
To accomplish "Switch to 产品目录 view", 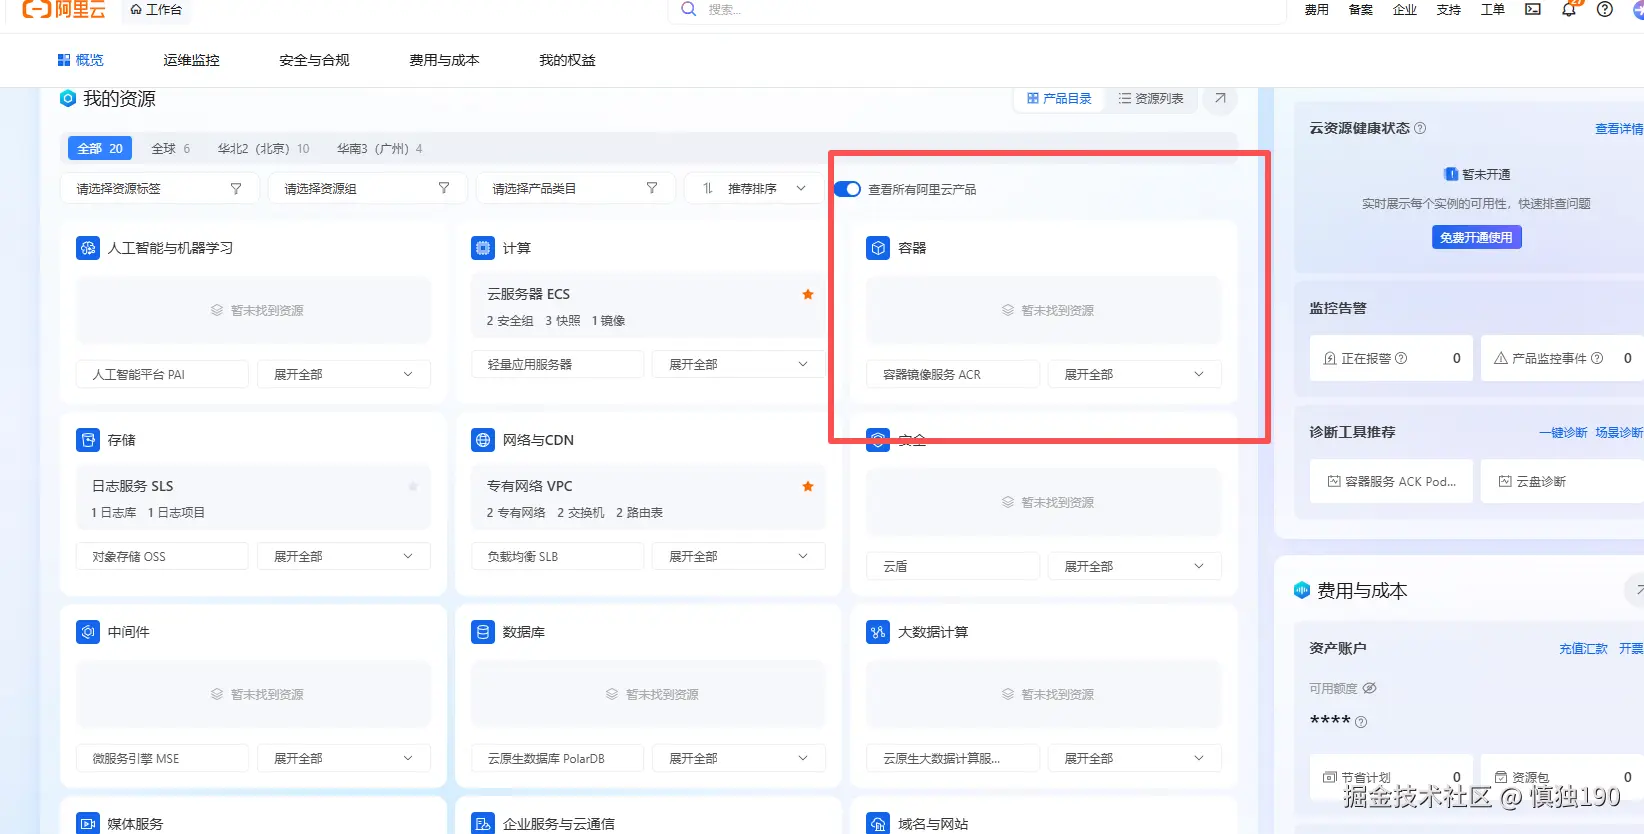I will [1059, 98].
